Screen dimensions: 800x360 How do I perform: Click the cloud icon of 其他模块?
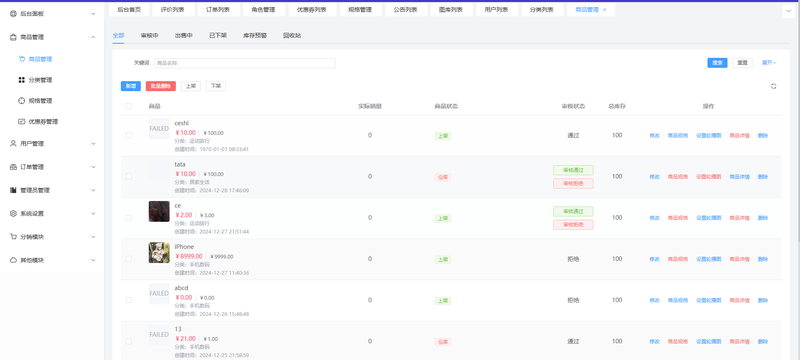[13, 260]
